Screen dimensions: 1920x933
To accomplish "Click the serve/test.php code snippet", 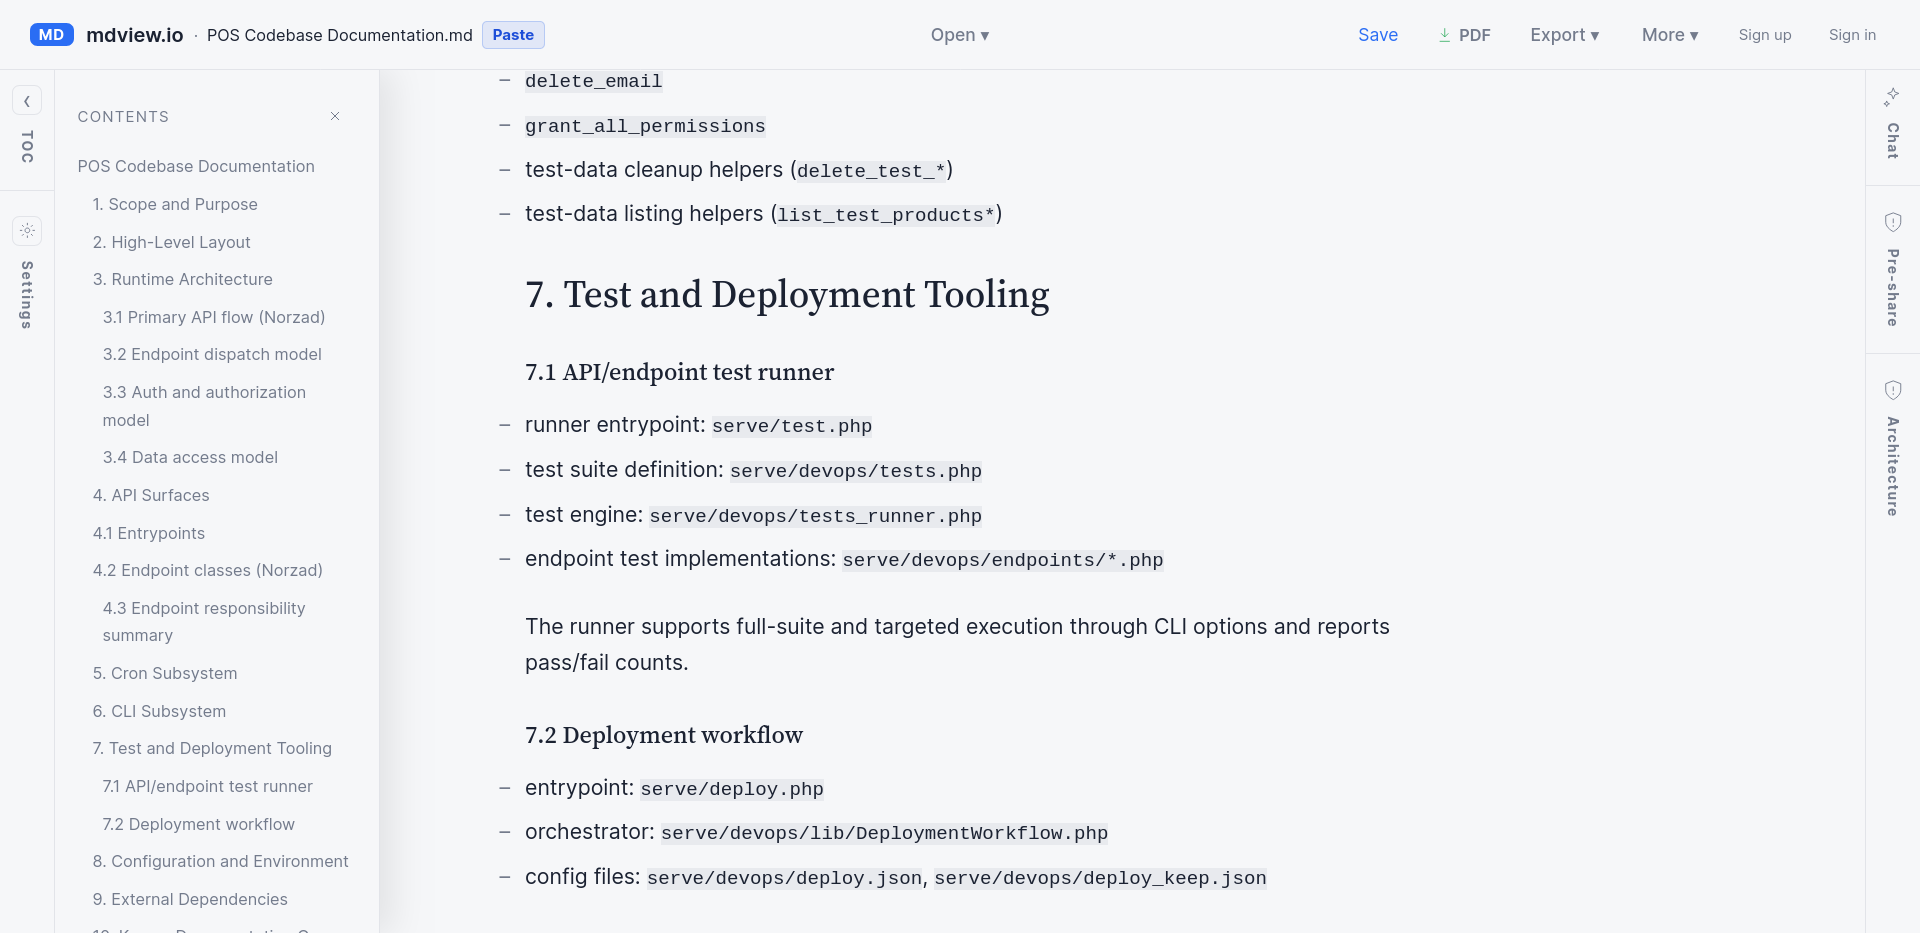I will (792, 426).
